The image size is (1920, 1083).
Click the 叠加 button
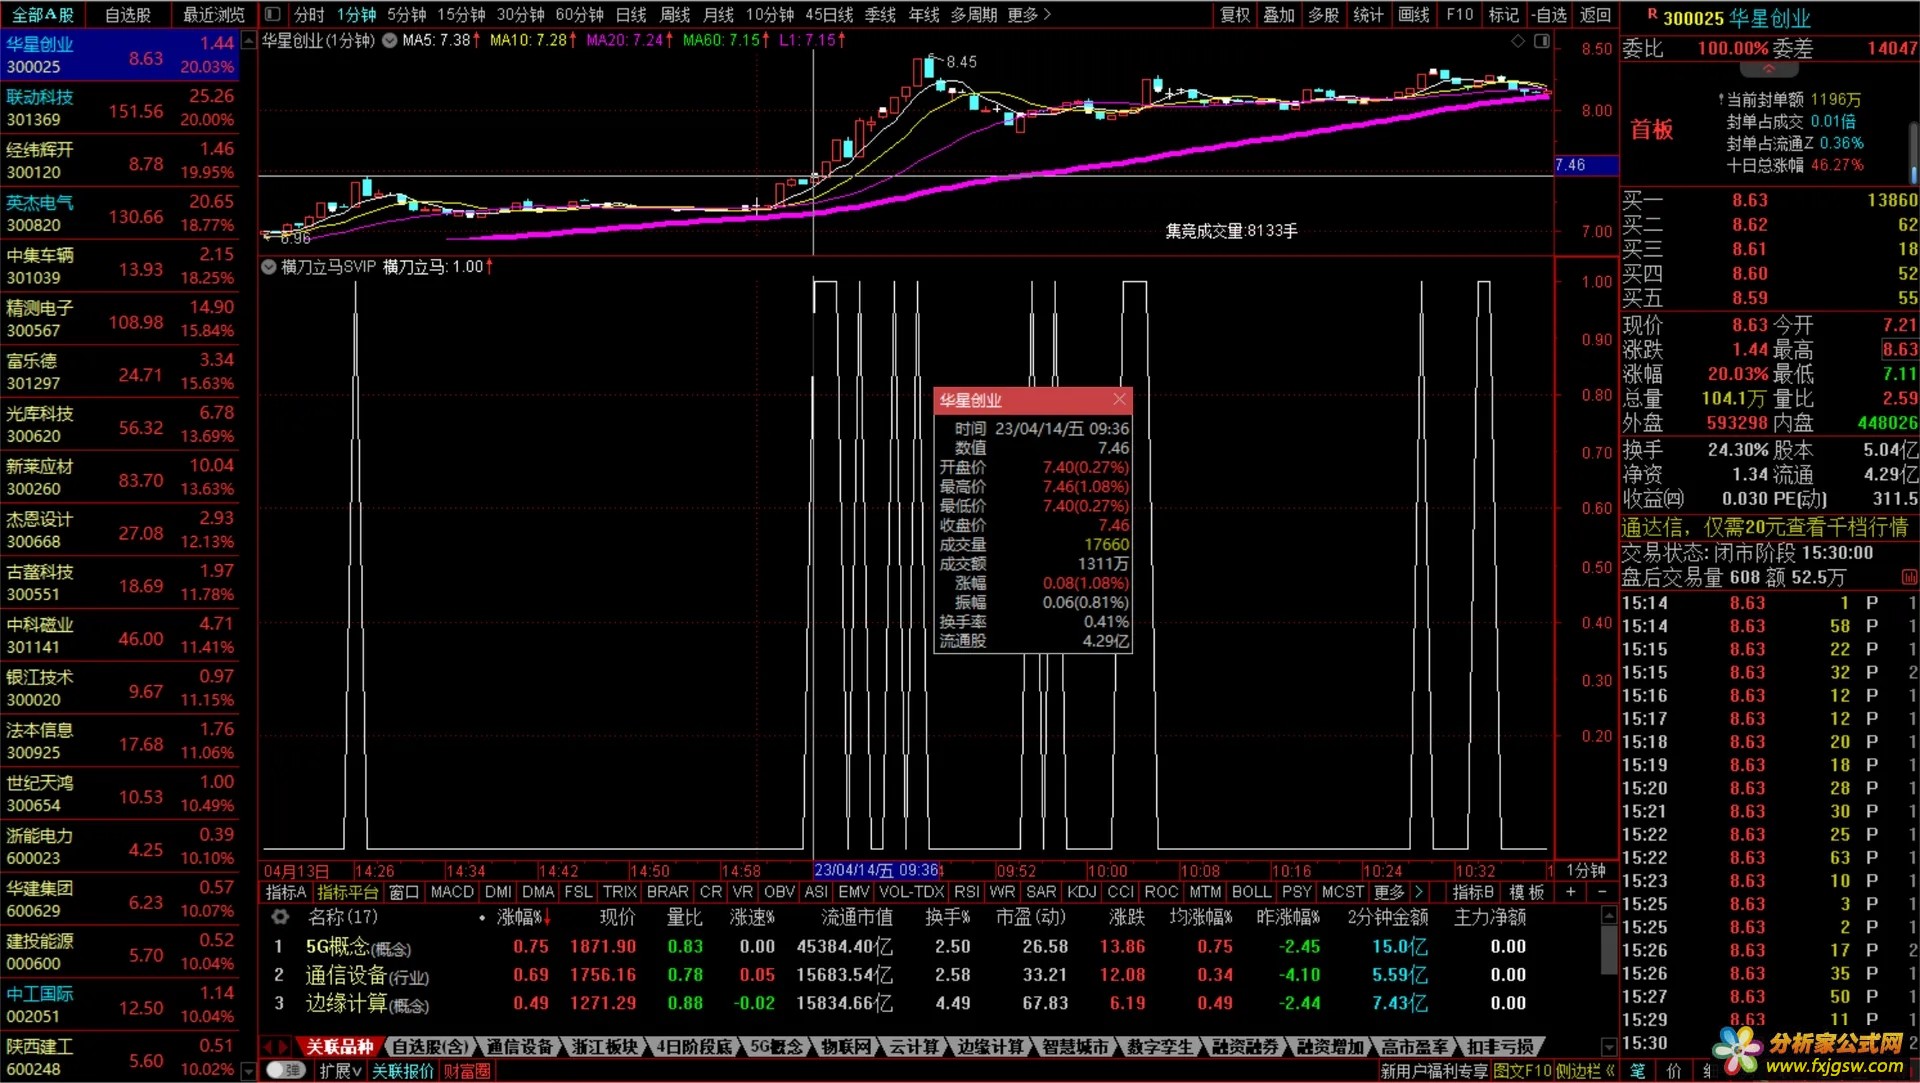[1279, 14]
